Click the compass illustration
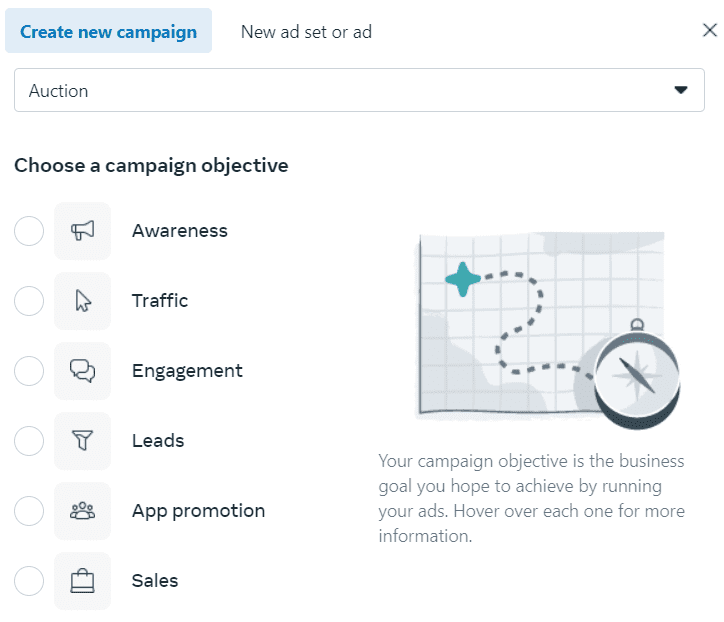 point(637,374)
